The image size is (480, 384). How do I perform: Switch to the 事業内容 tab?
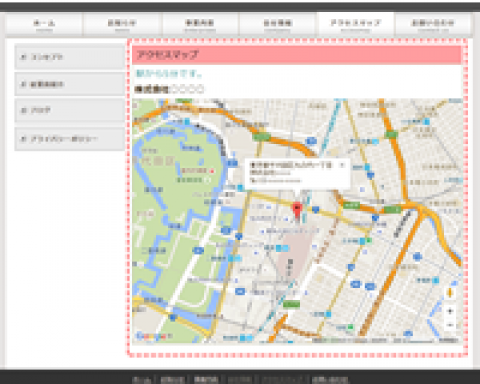point(200,24)
